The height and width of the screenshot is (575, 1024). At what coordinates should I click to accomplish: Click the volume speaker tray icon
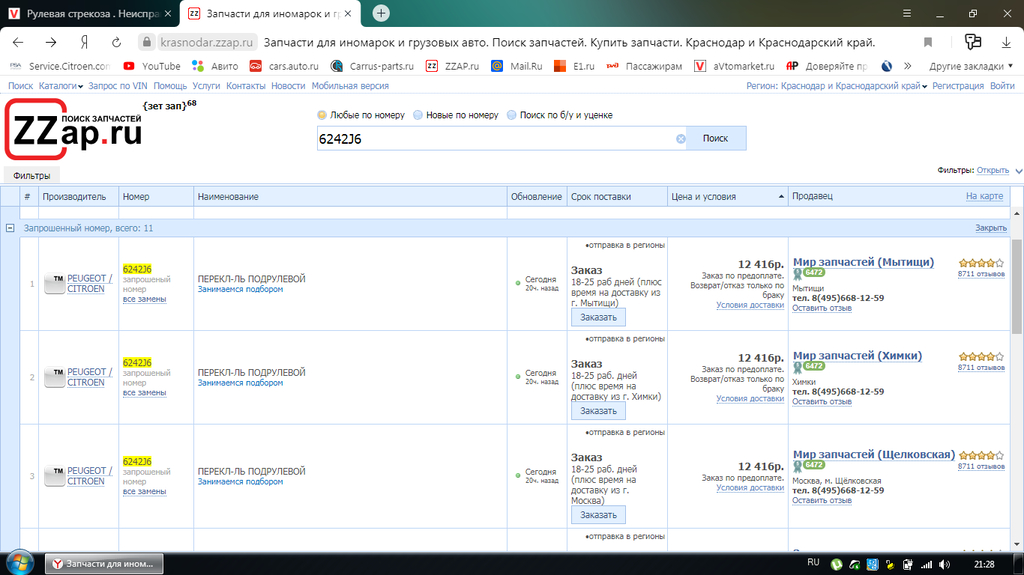(x=944, y=565)
